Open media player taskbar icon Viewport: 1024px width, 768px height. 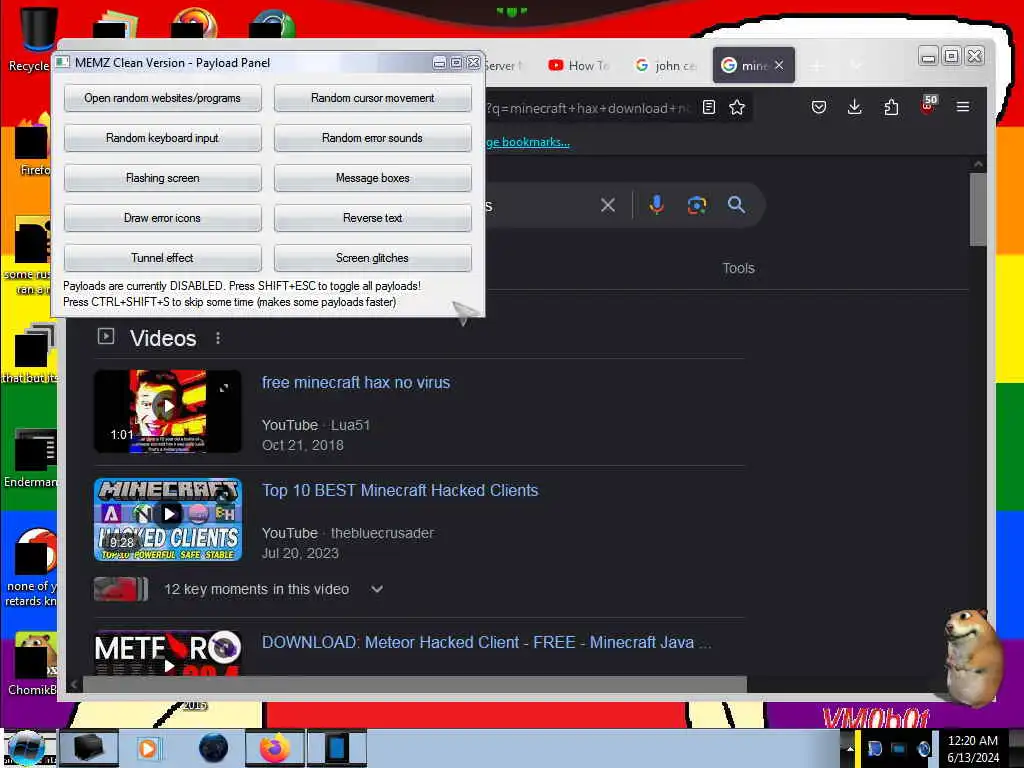click(x=148, y=748)
